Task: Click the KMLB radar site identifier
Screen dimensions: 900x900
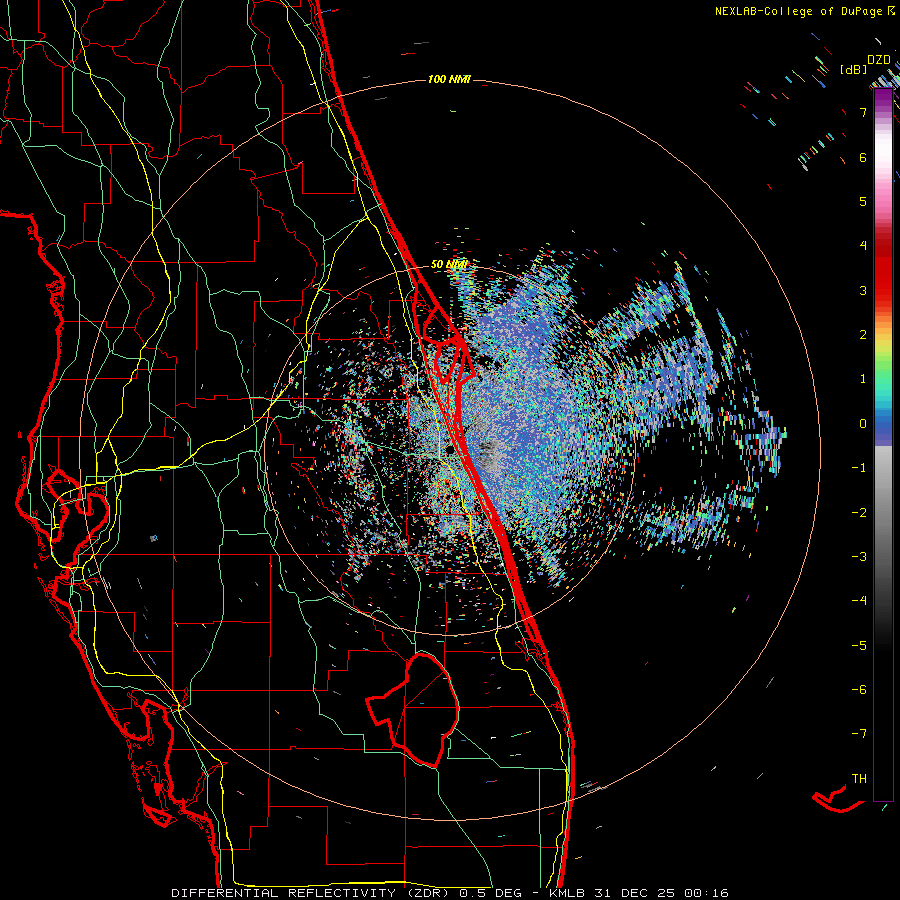Action: [569, 893]
